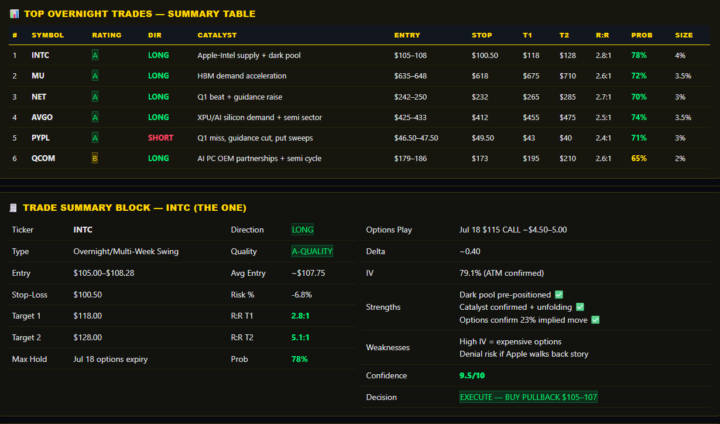Click the 5.1:1 R:R T2 value

pos(300,337)
